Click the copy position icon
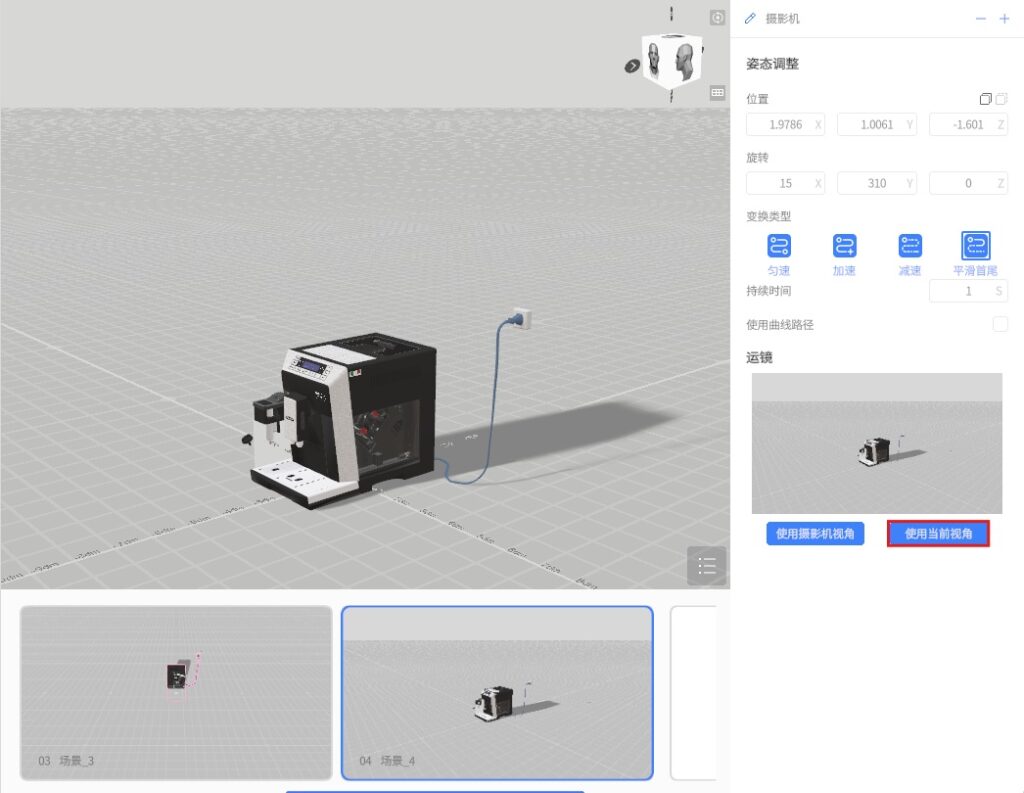 [986, 99]
